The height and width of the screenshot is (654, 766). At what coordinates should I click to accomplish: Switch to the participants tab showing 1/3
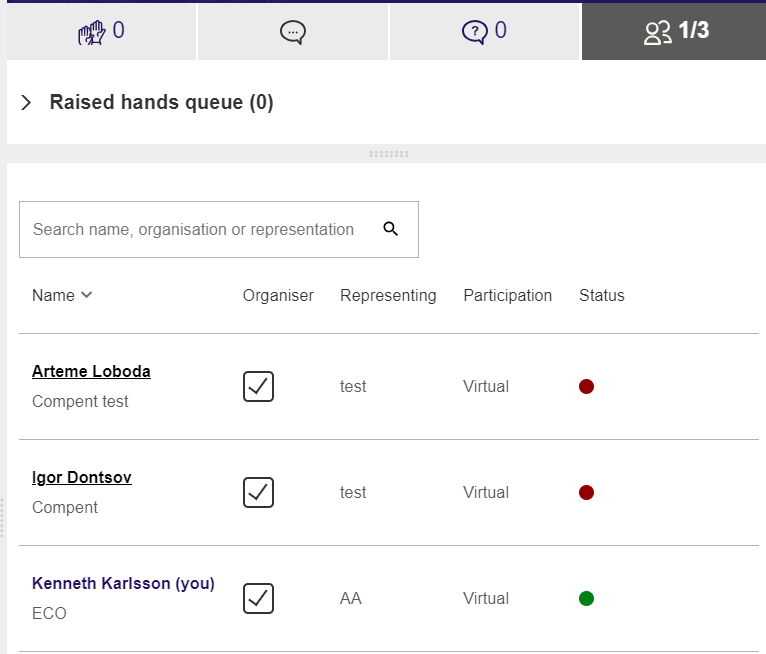pos(674,32)
